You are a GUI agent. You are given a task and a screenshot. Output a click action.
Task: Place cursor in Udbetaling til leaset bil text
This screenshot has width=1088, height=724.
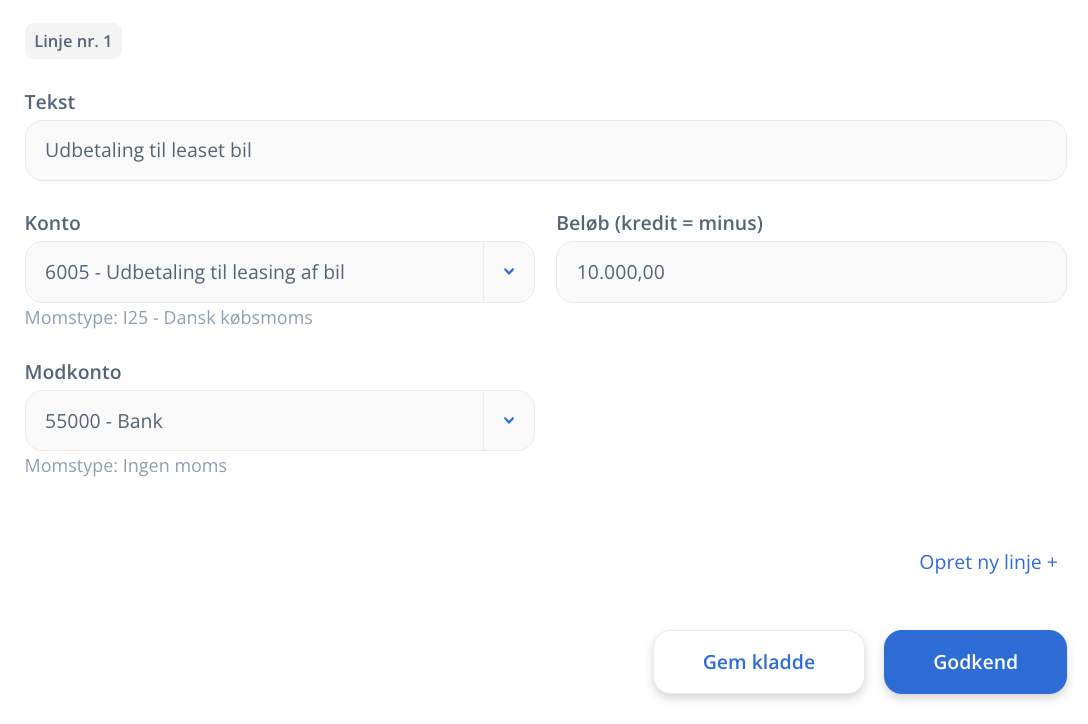click(x=148, y=150)
